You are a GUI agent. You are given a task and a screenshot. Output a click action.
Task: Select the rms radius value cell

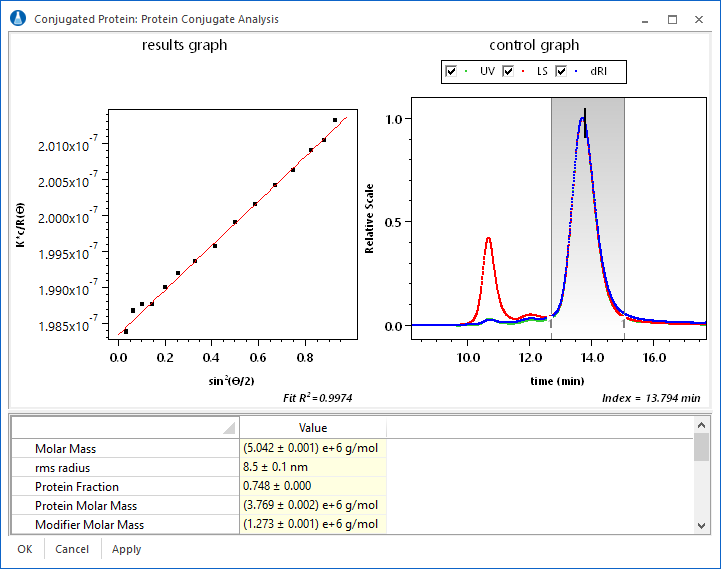[x=312, y=468]
